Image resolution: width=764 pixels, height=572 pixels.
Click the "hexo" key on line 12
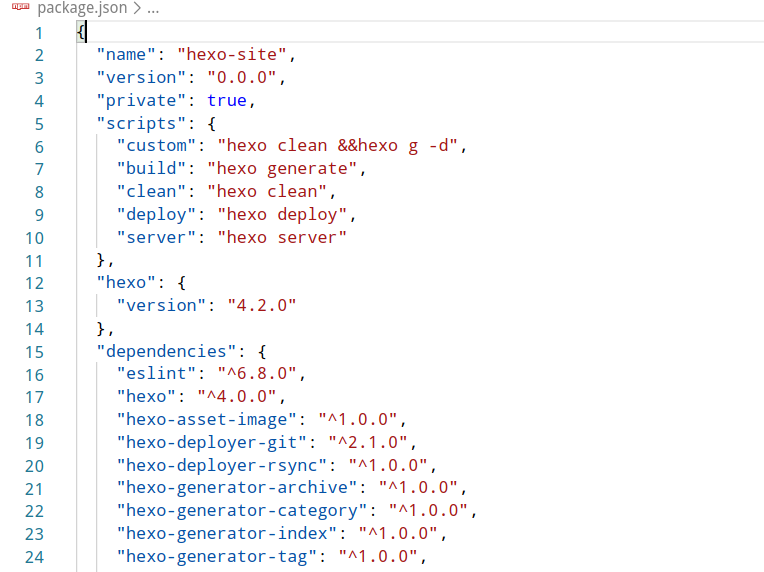coord(126,283)
